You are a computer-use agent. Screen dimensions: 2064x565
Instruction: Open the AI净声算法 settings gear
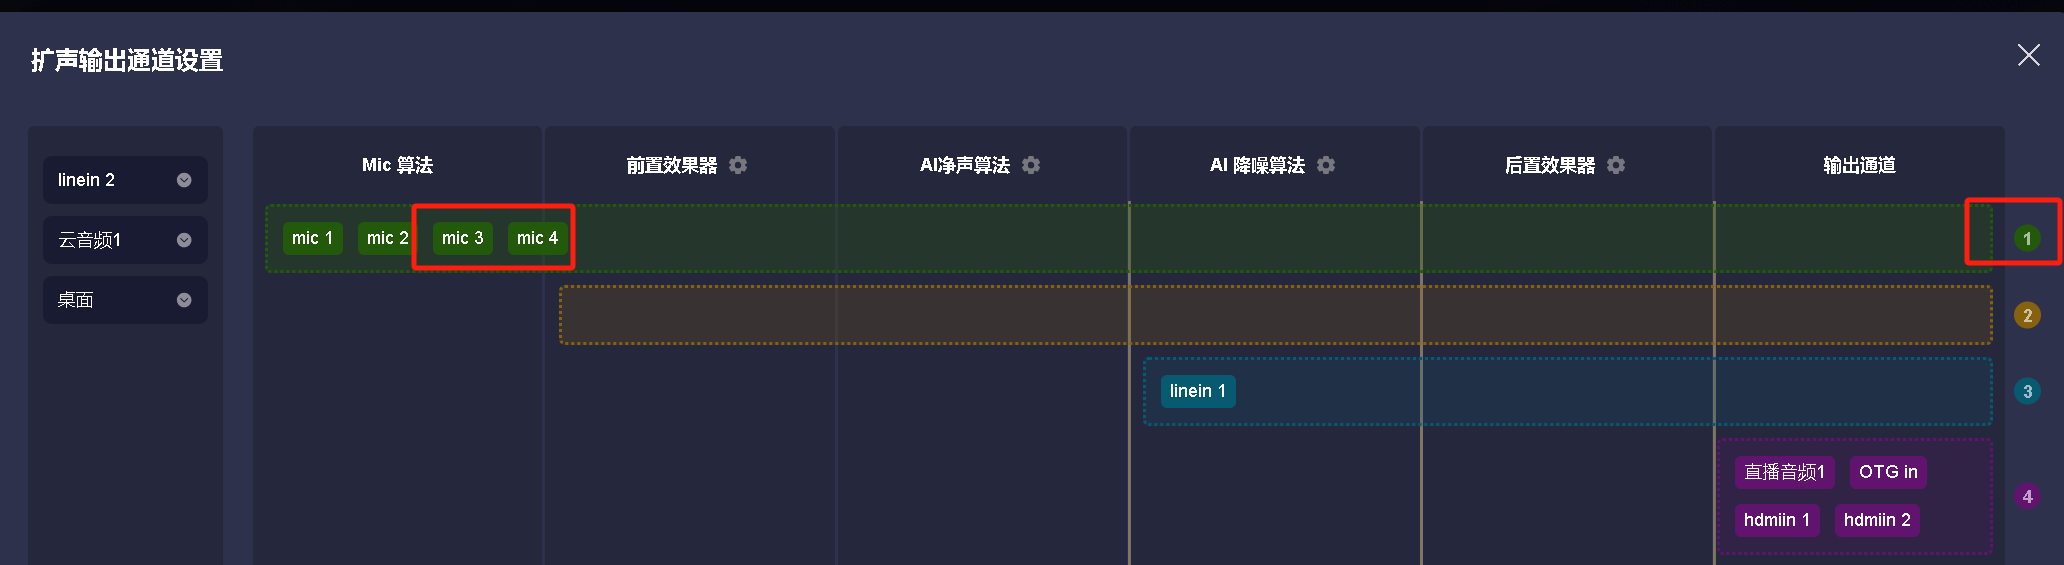click(x=1031, y=165)
